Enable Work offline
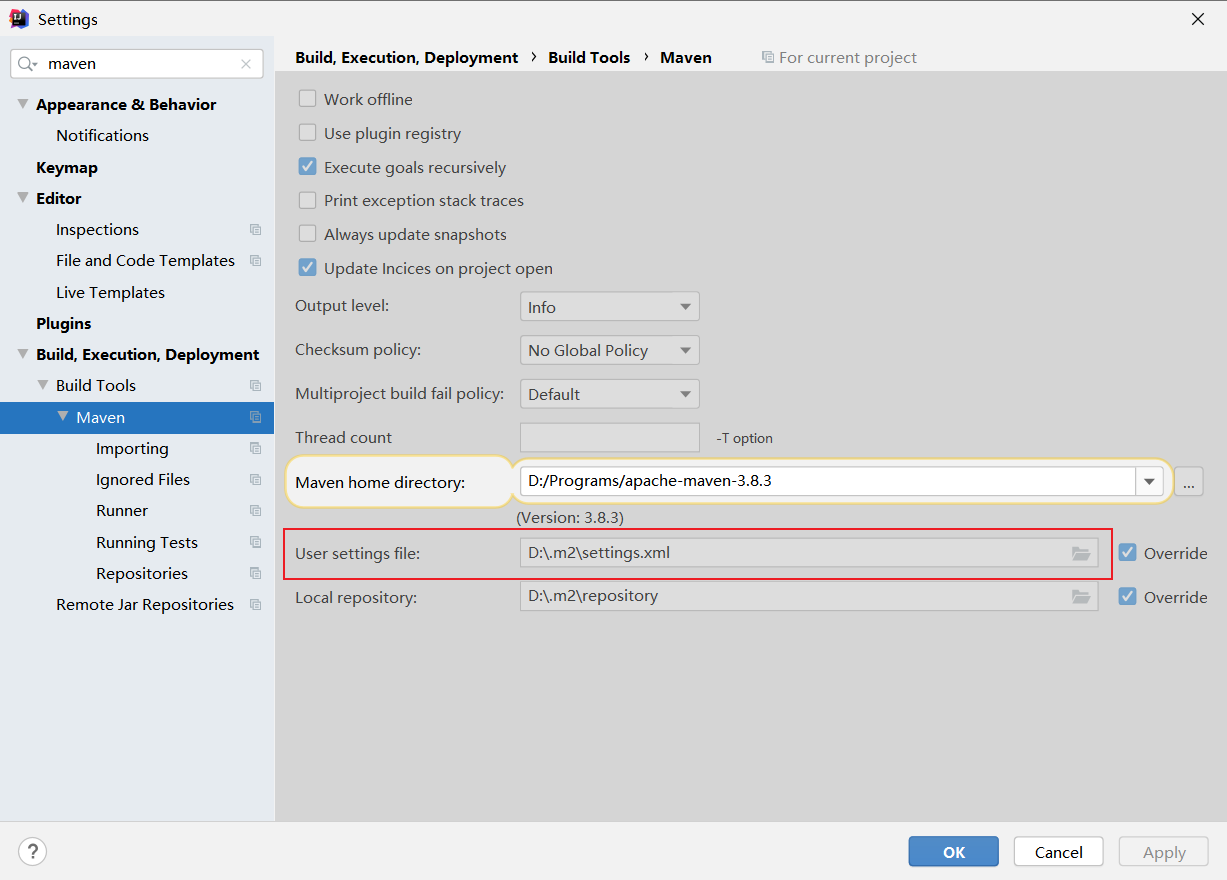The width and height of the screenshot is (1227, 880). pyautogui.click(x=308, y=99)
